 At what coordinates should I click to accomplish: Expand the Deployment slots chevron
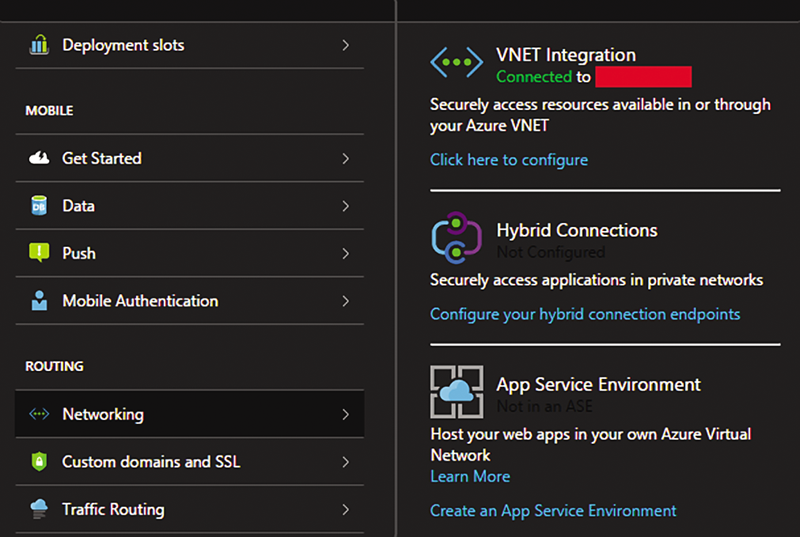point(345,45)
